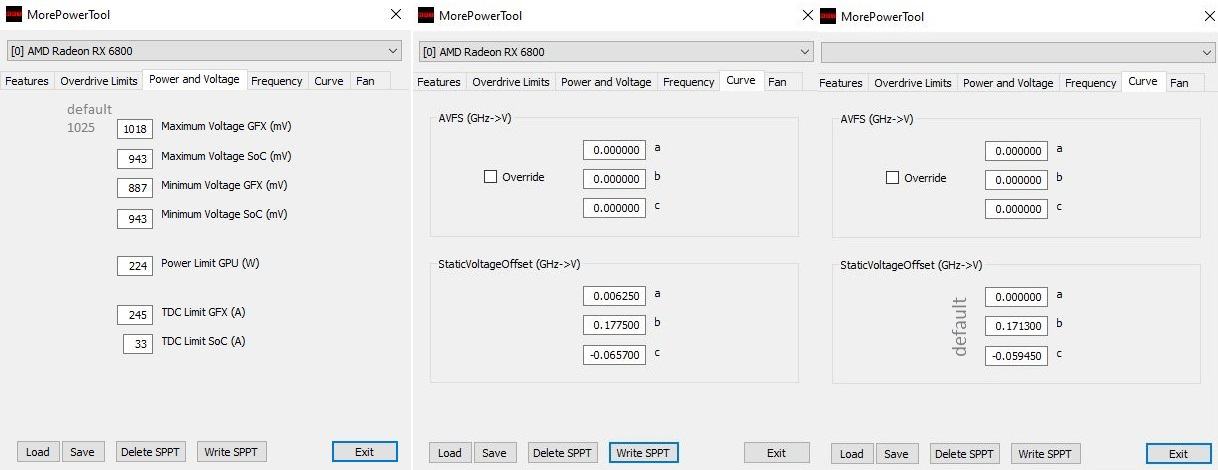Open empty GPU dropdown in right window
Viewport: 1218px width, 470px height.
coord(1018,52)
